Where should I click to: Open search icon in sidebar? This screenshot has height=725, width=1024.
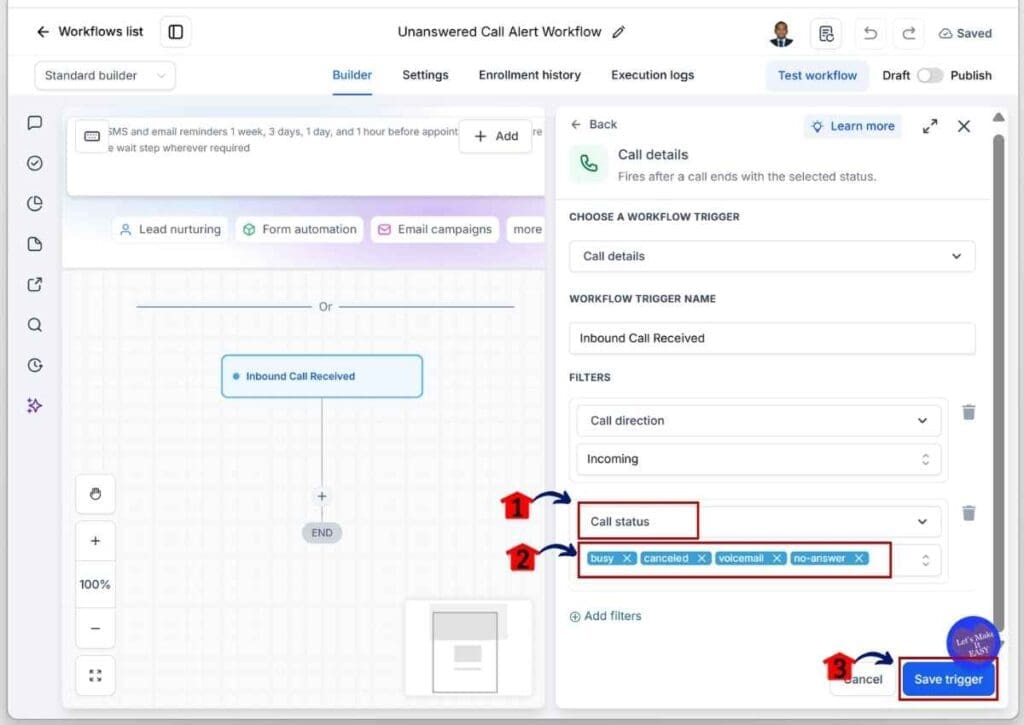tap(35, 325)
